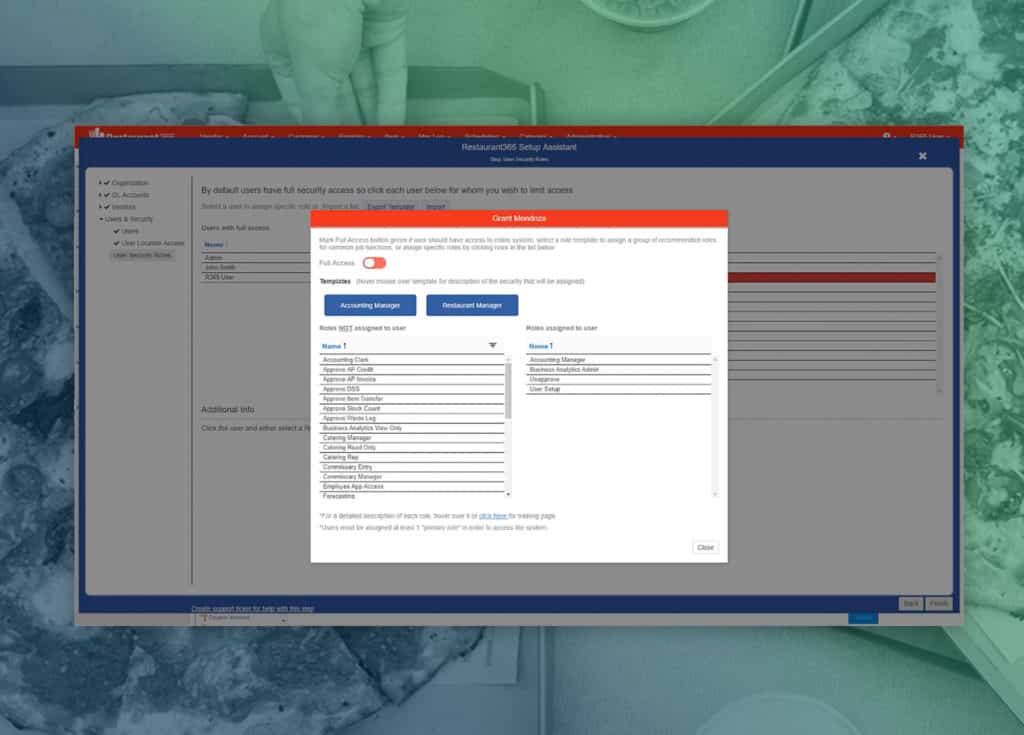Collapse the Users & Security tree node
Screen dimensions: 1024x735
click(101, 219)
